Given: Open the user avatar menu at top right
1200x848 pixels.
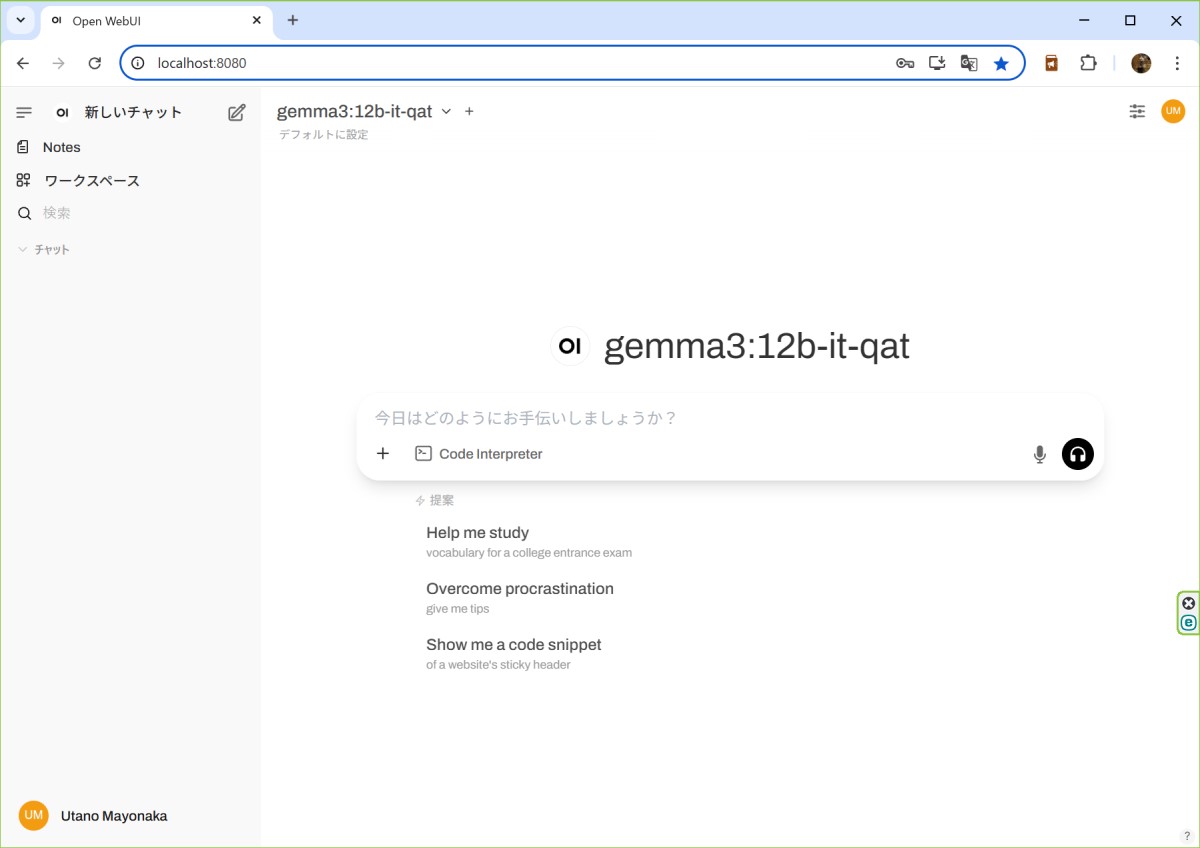Looking at the screenshot, I should pyautogui.click(x=1173, y=111).
